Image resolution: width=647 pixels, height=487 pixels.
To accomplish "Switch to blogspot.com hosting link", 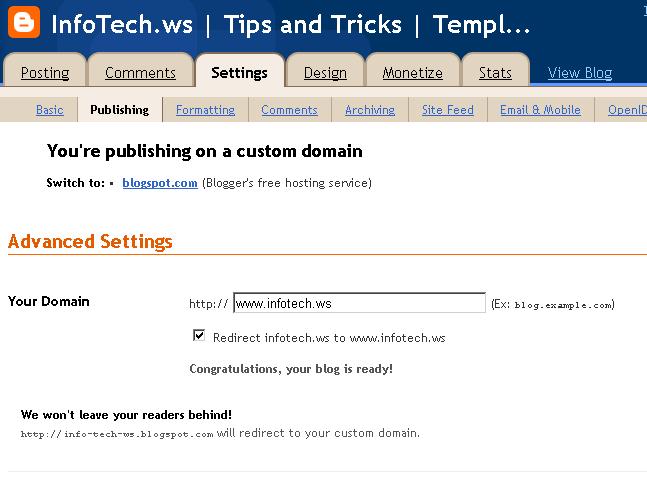I will (160, 183).
